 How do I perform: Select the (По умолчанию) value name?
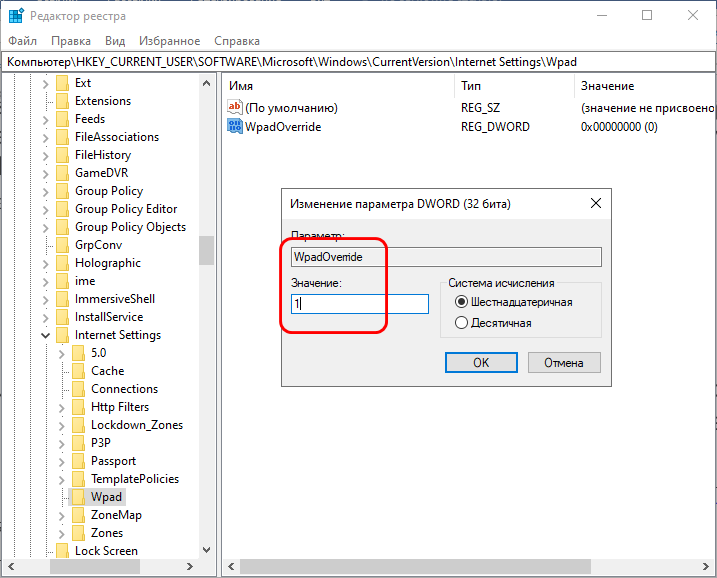coord(291,108)
